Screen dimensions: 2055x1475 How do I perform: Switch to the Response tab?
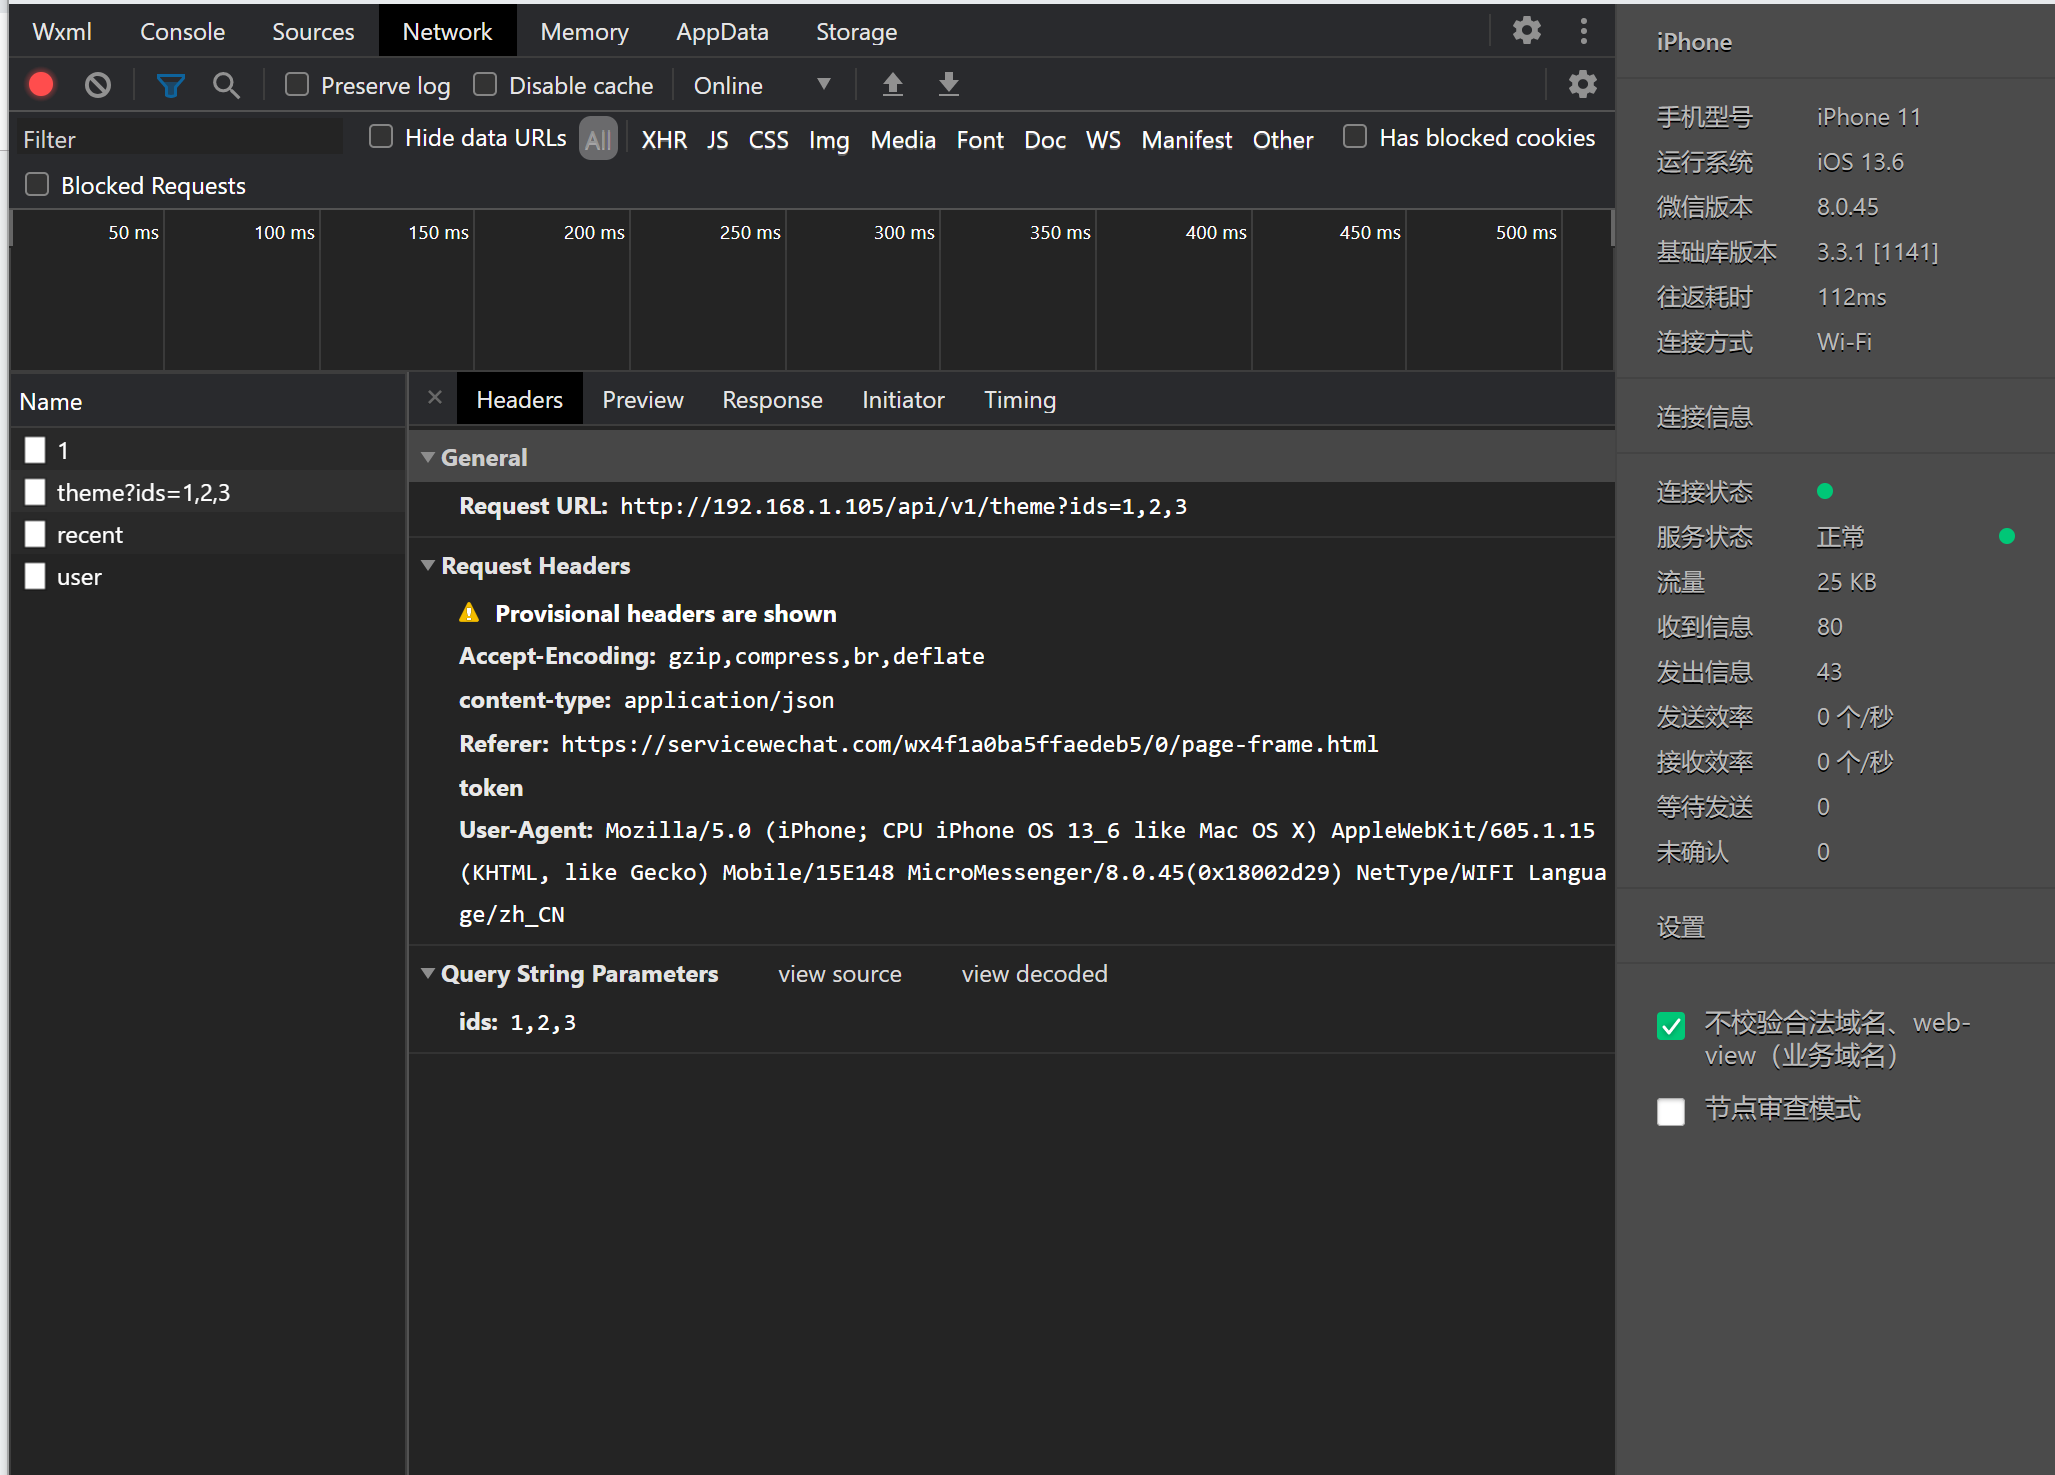[771, 399]
